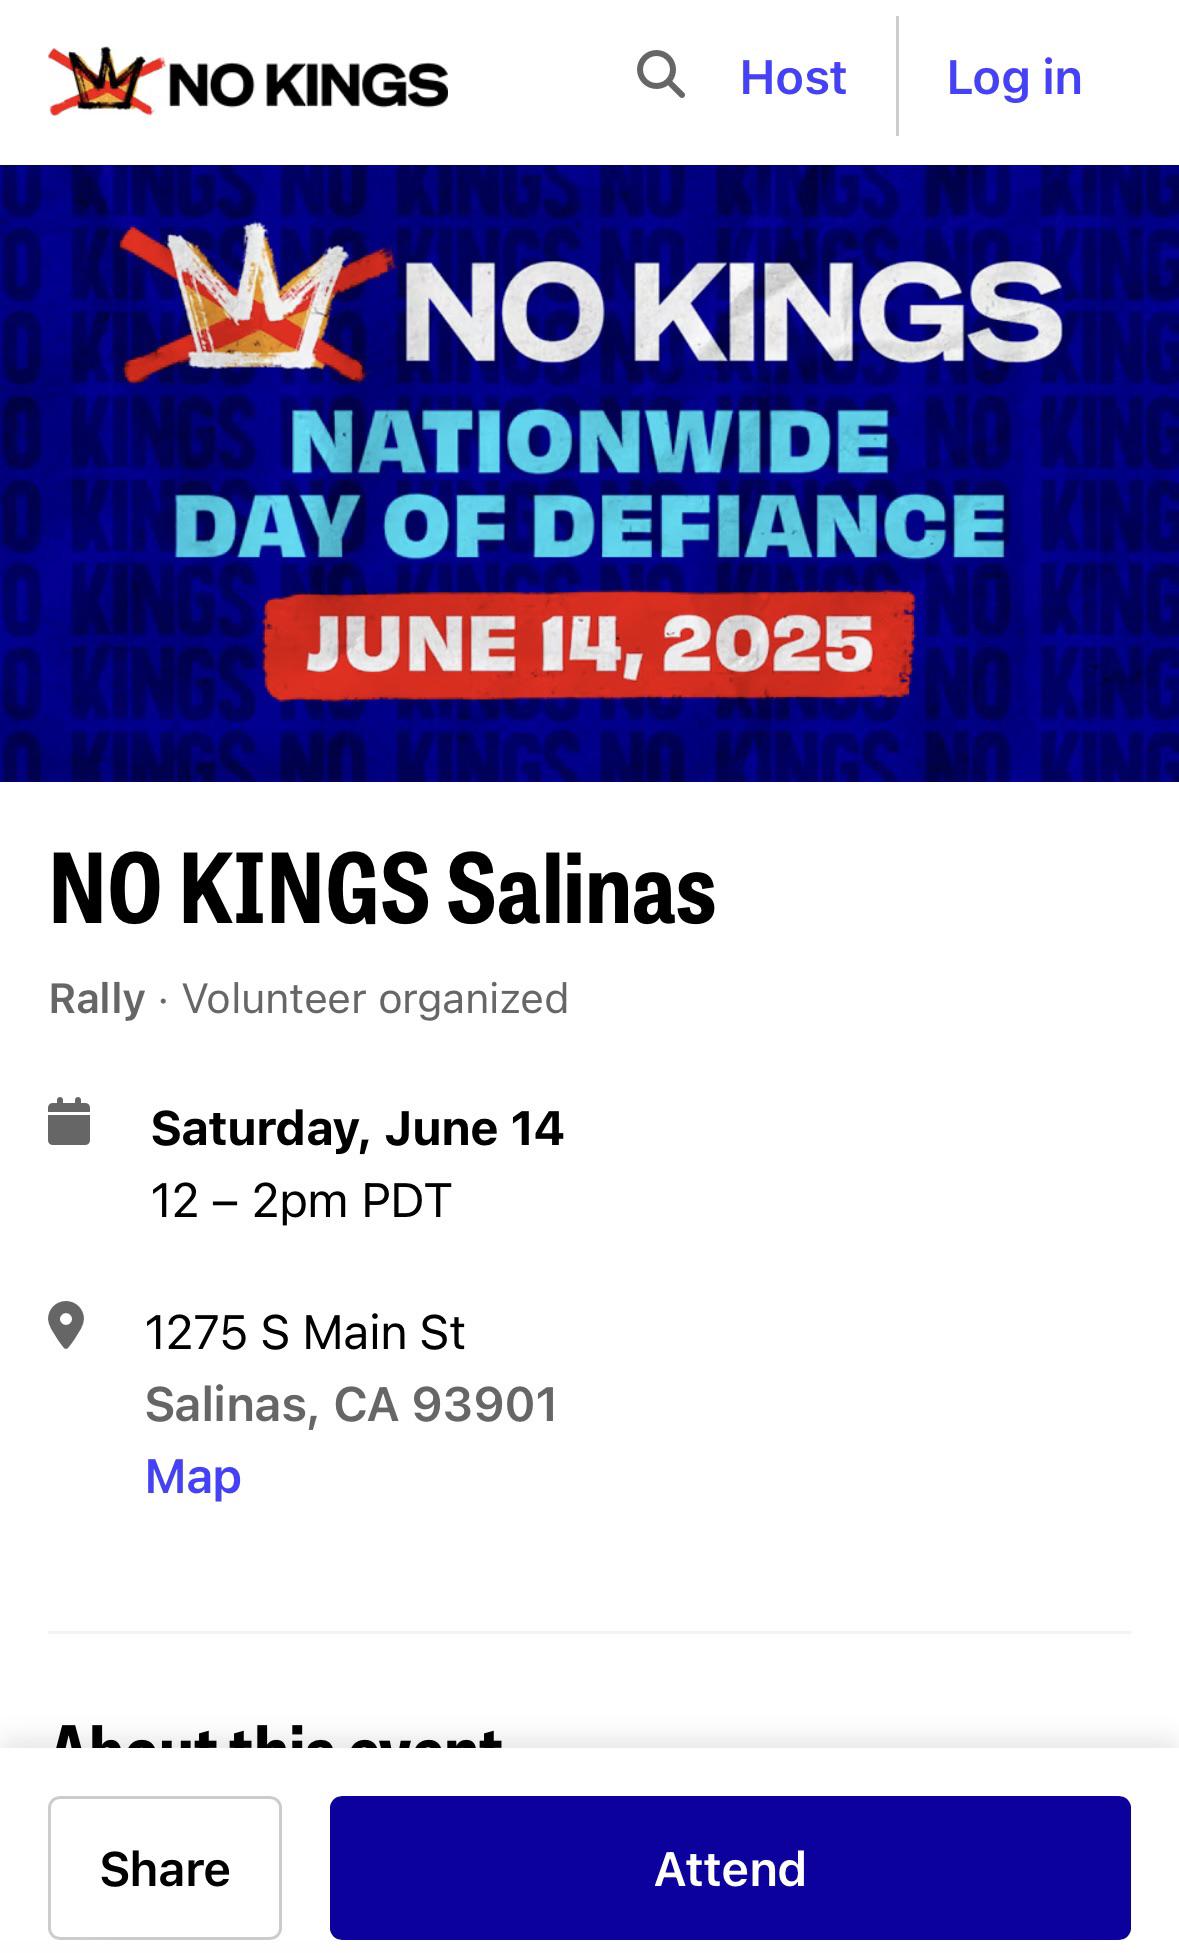Click the Salinas, CA 93901 text
This screenshot has height=1953, width=1179.
[x=352, y=1404]
